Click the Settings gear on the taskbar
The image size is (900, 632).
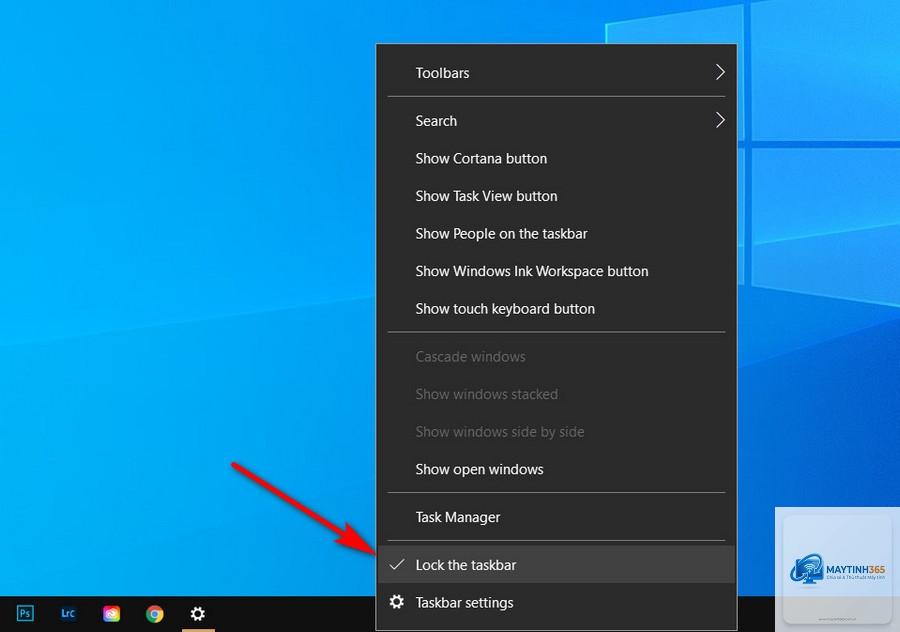click(x=197, y=614)
